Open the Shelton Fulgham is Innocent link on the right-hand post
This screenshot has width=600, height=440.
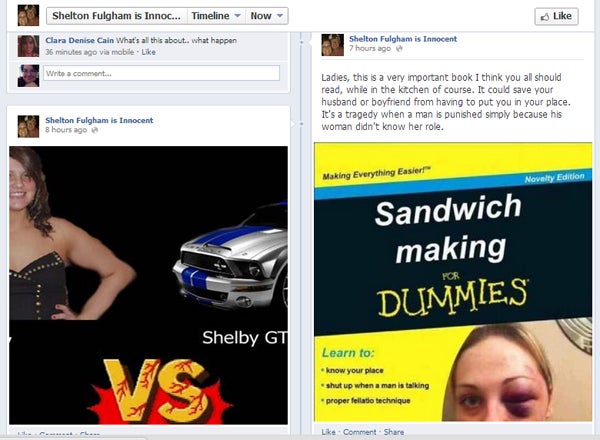(x=403, y=39)
